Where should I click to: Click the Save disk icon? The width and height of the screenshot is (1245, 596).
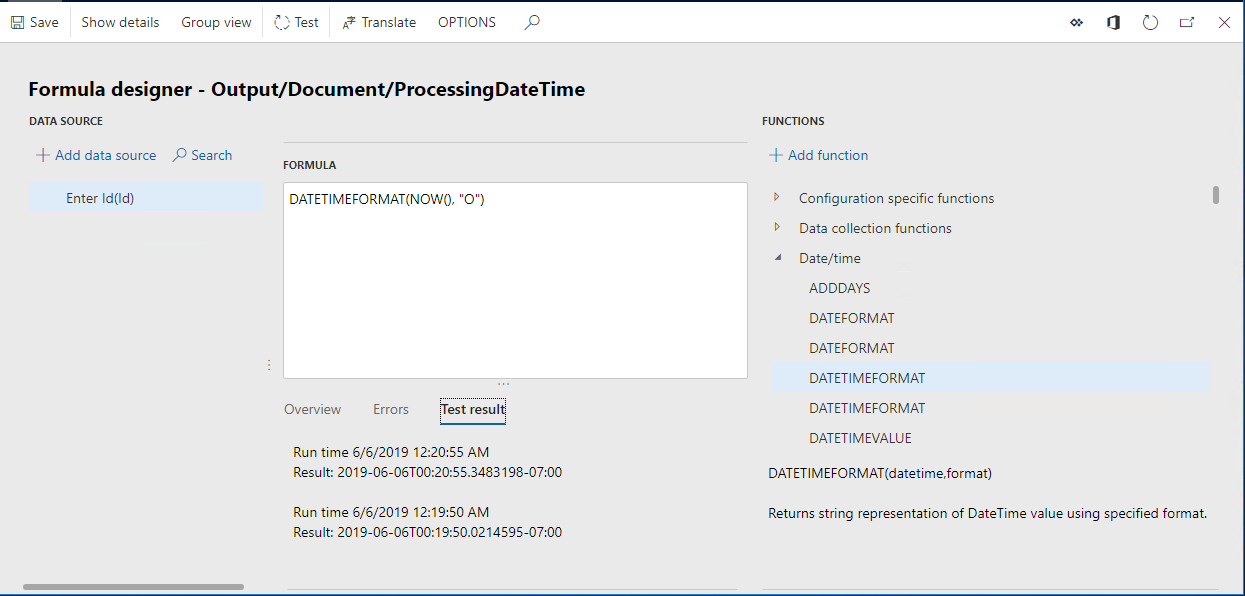(17, 22)
